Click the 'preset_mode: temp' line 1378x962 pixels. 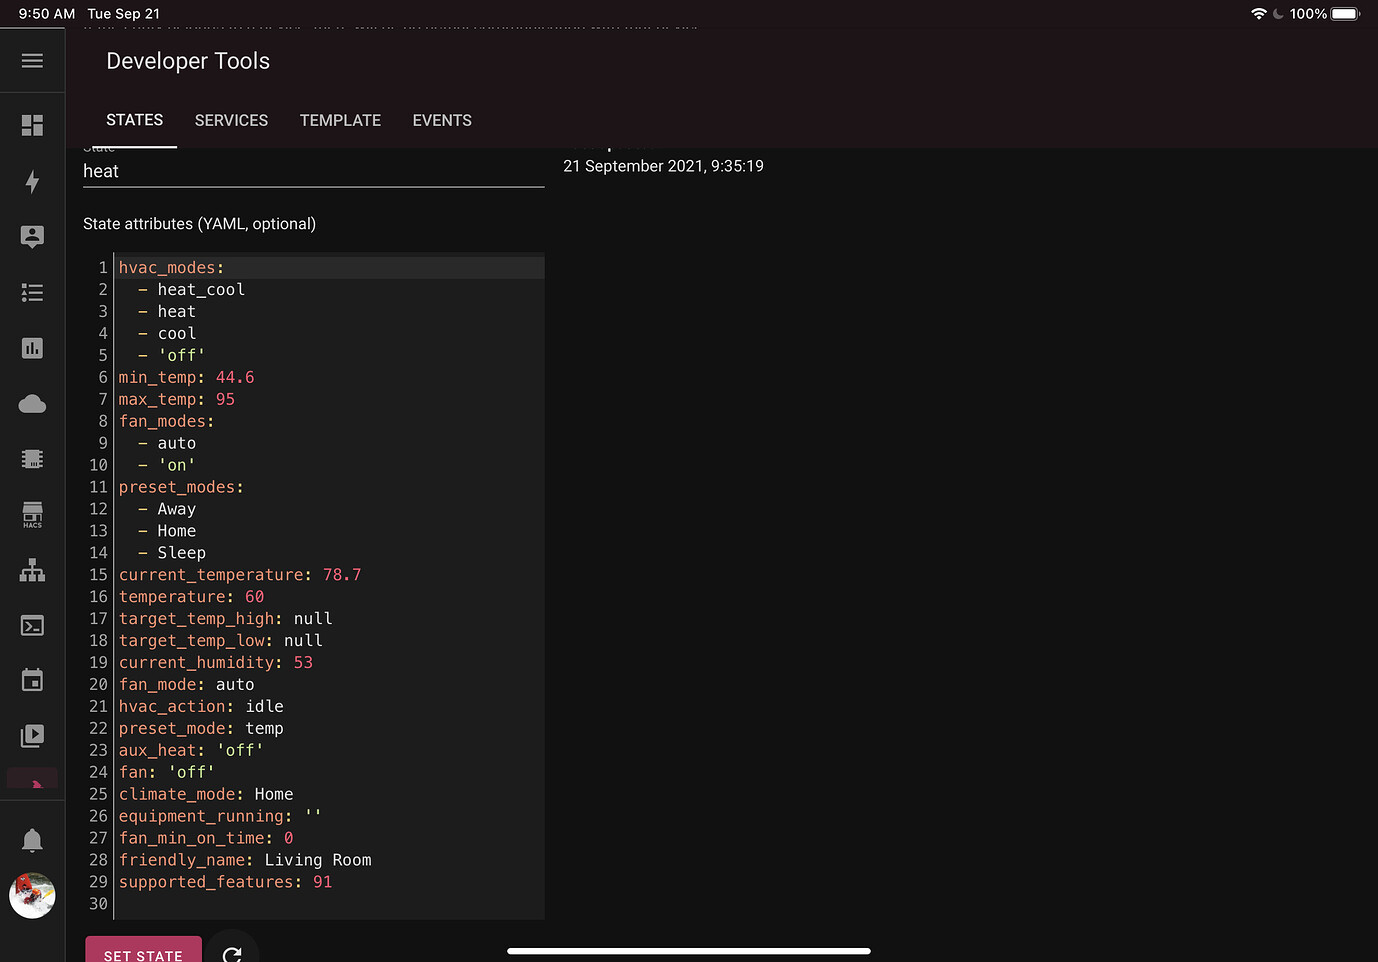(x=201, y=730)
